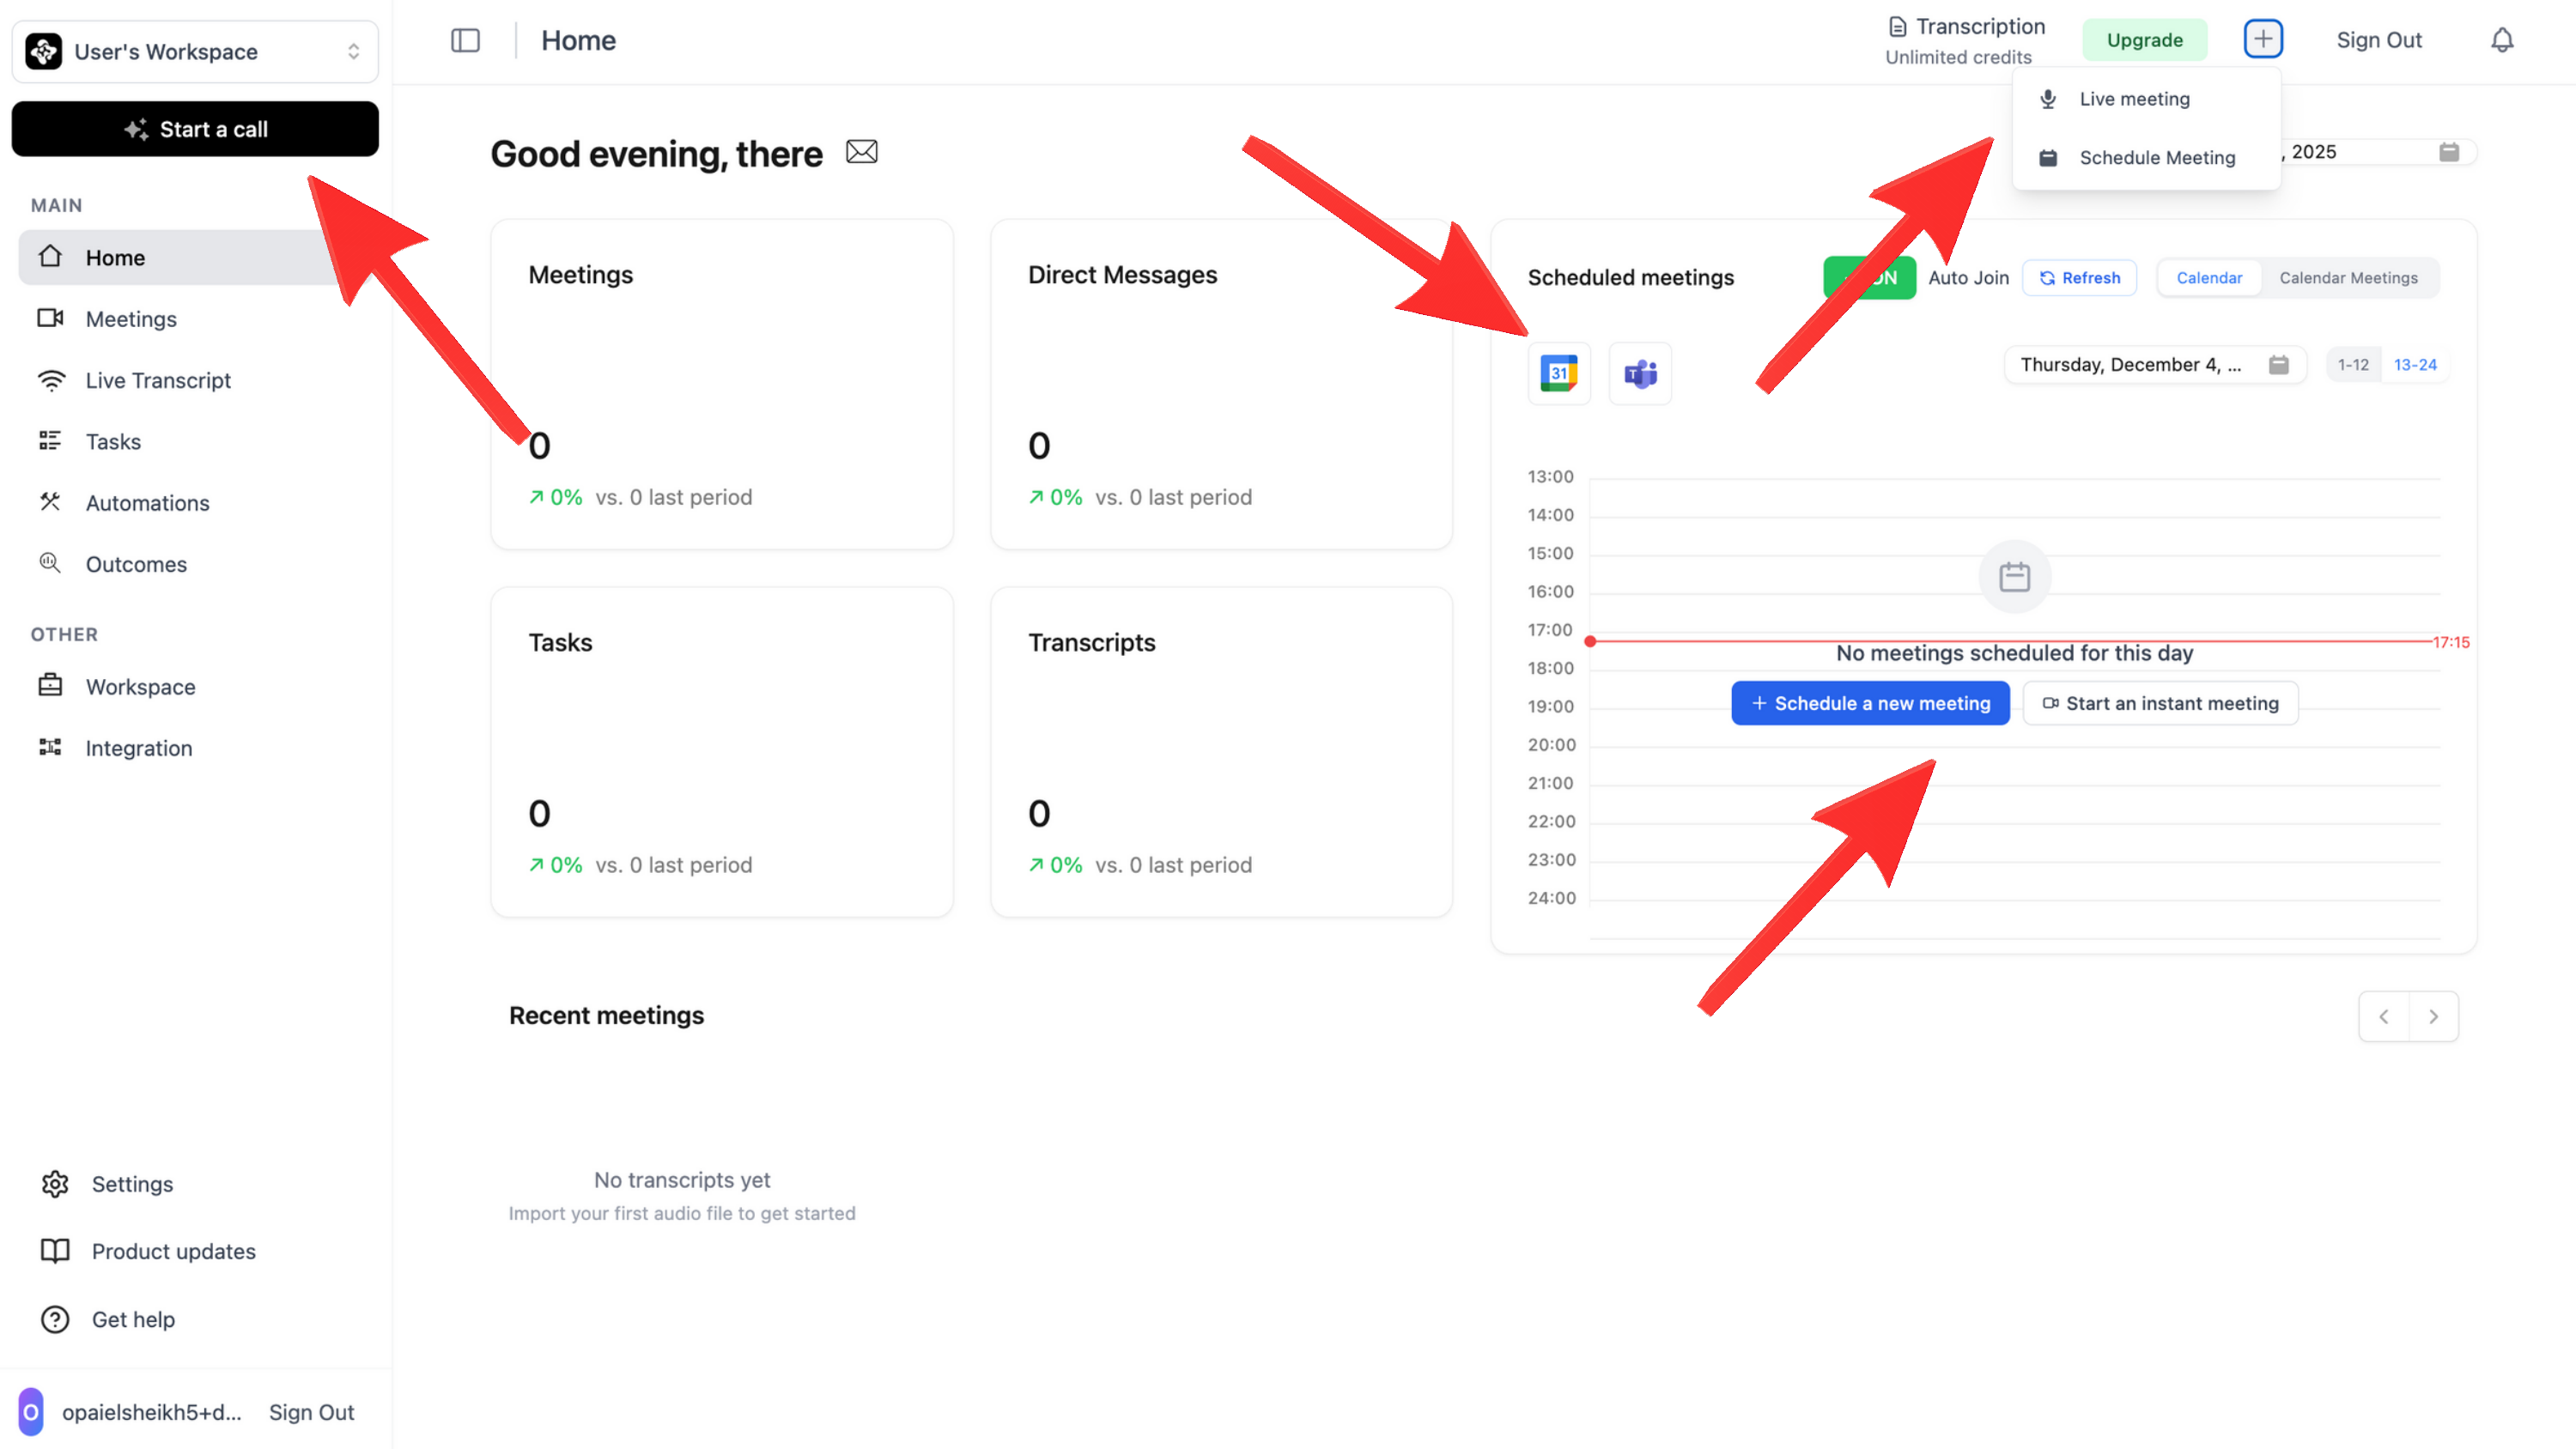Select the Google Calendar integration icon

[1559, 373]
